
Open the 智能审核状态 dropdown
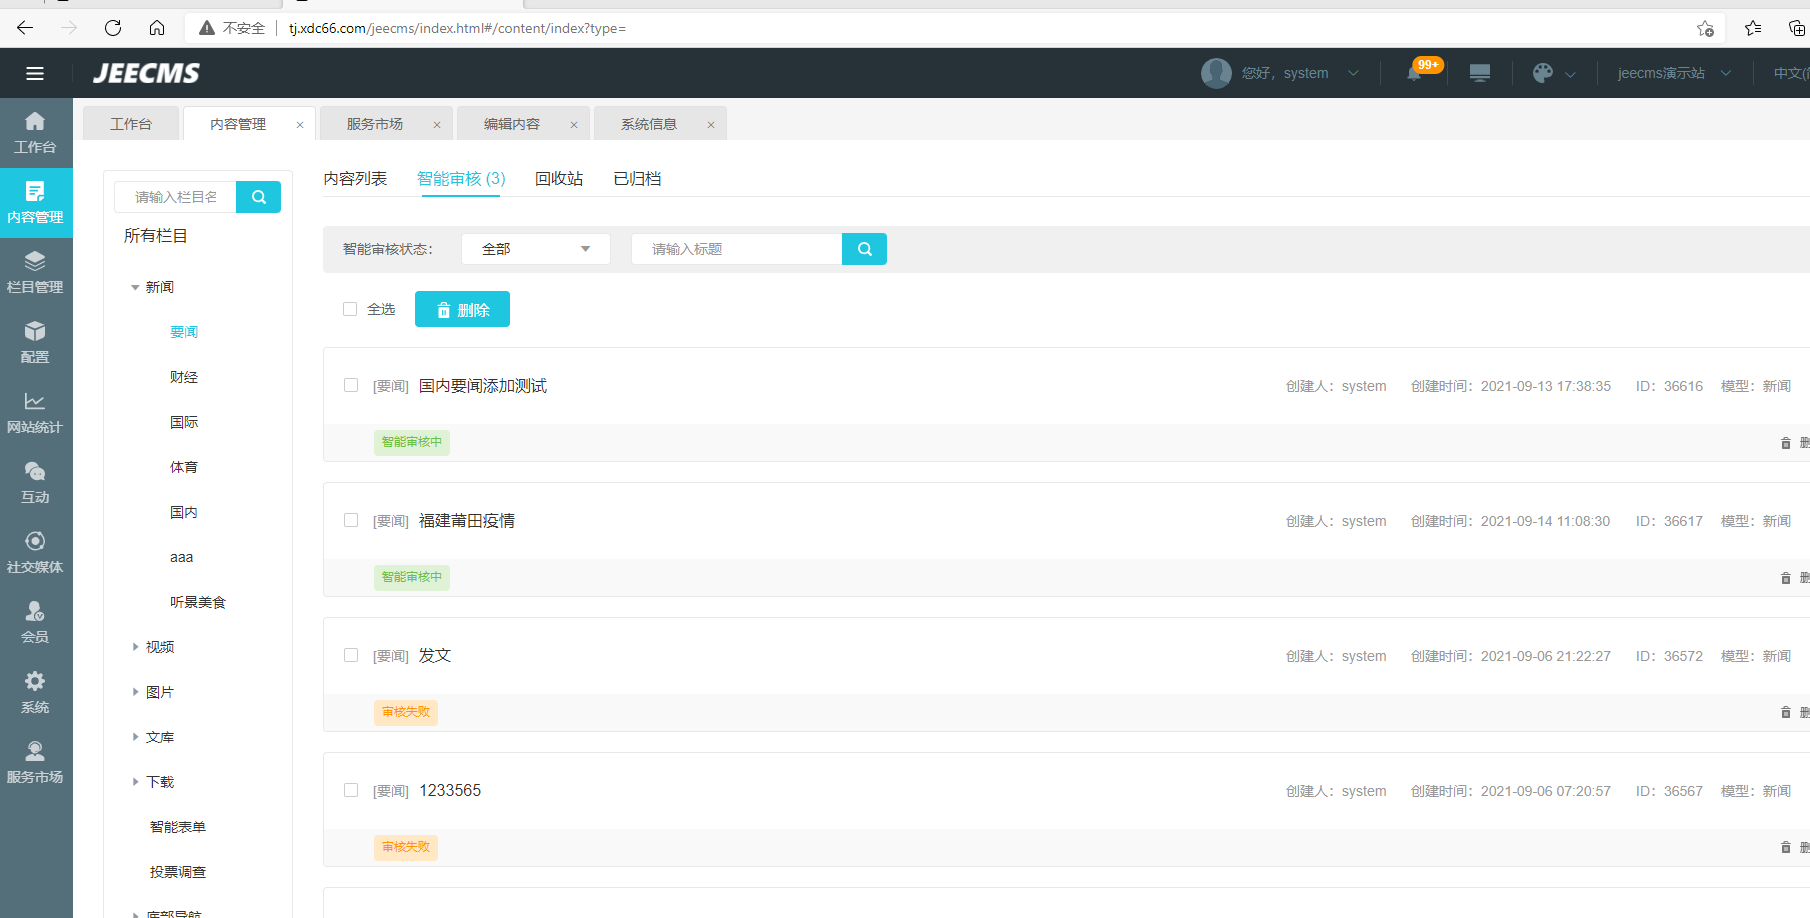536,249
